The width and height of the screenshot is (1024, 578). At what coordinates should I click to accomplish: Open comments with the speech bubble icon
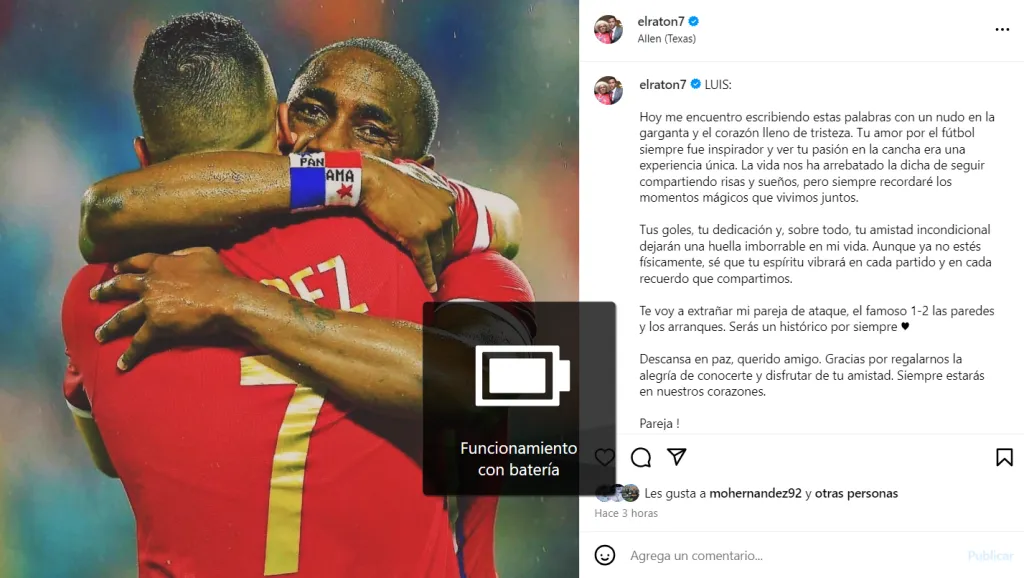coord(641,457)
